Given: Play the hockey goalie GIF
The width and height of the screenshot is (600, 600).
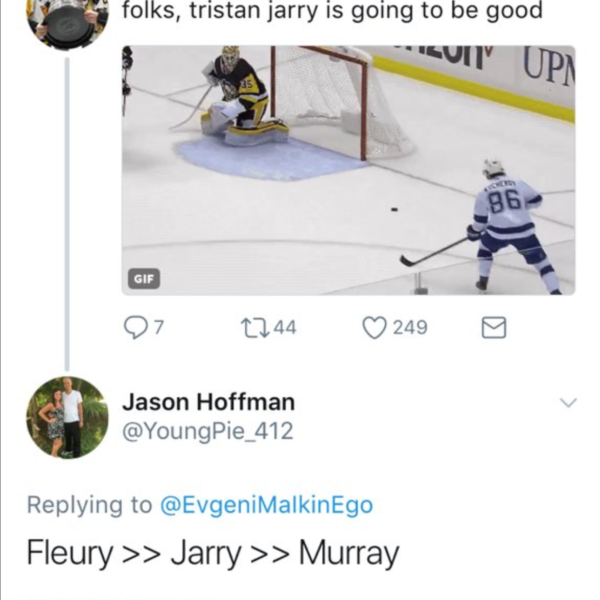Looking at the screenshot, I should 348,170.
